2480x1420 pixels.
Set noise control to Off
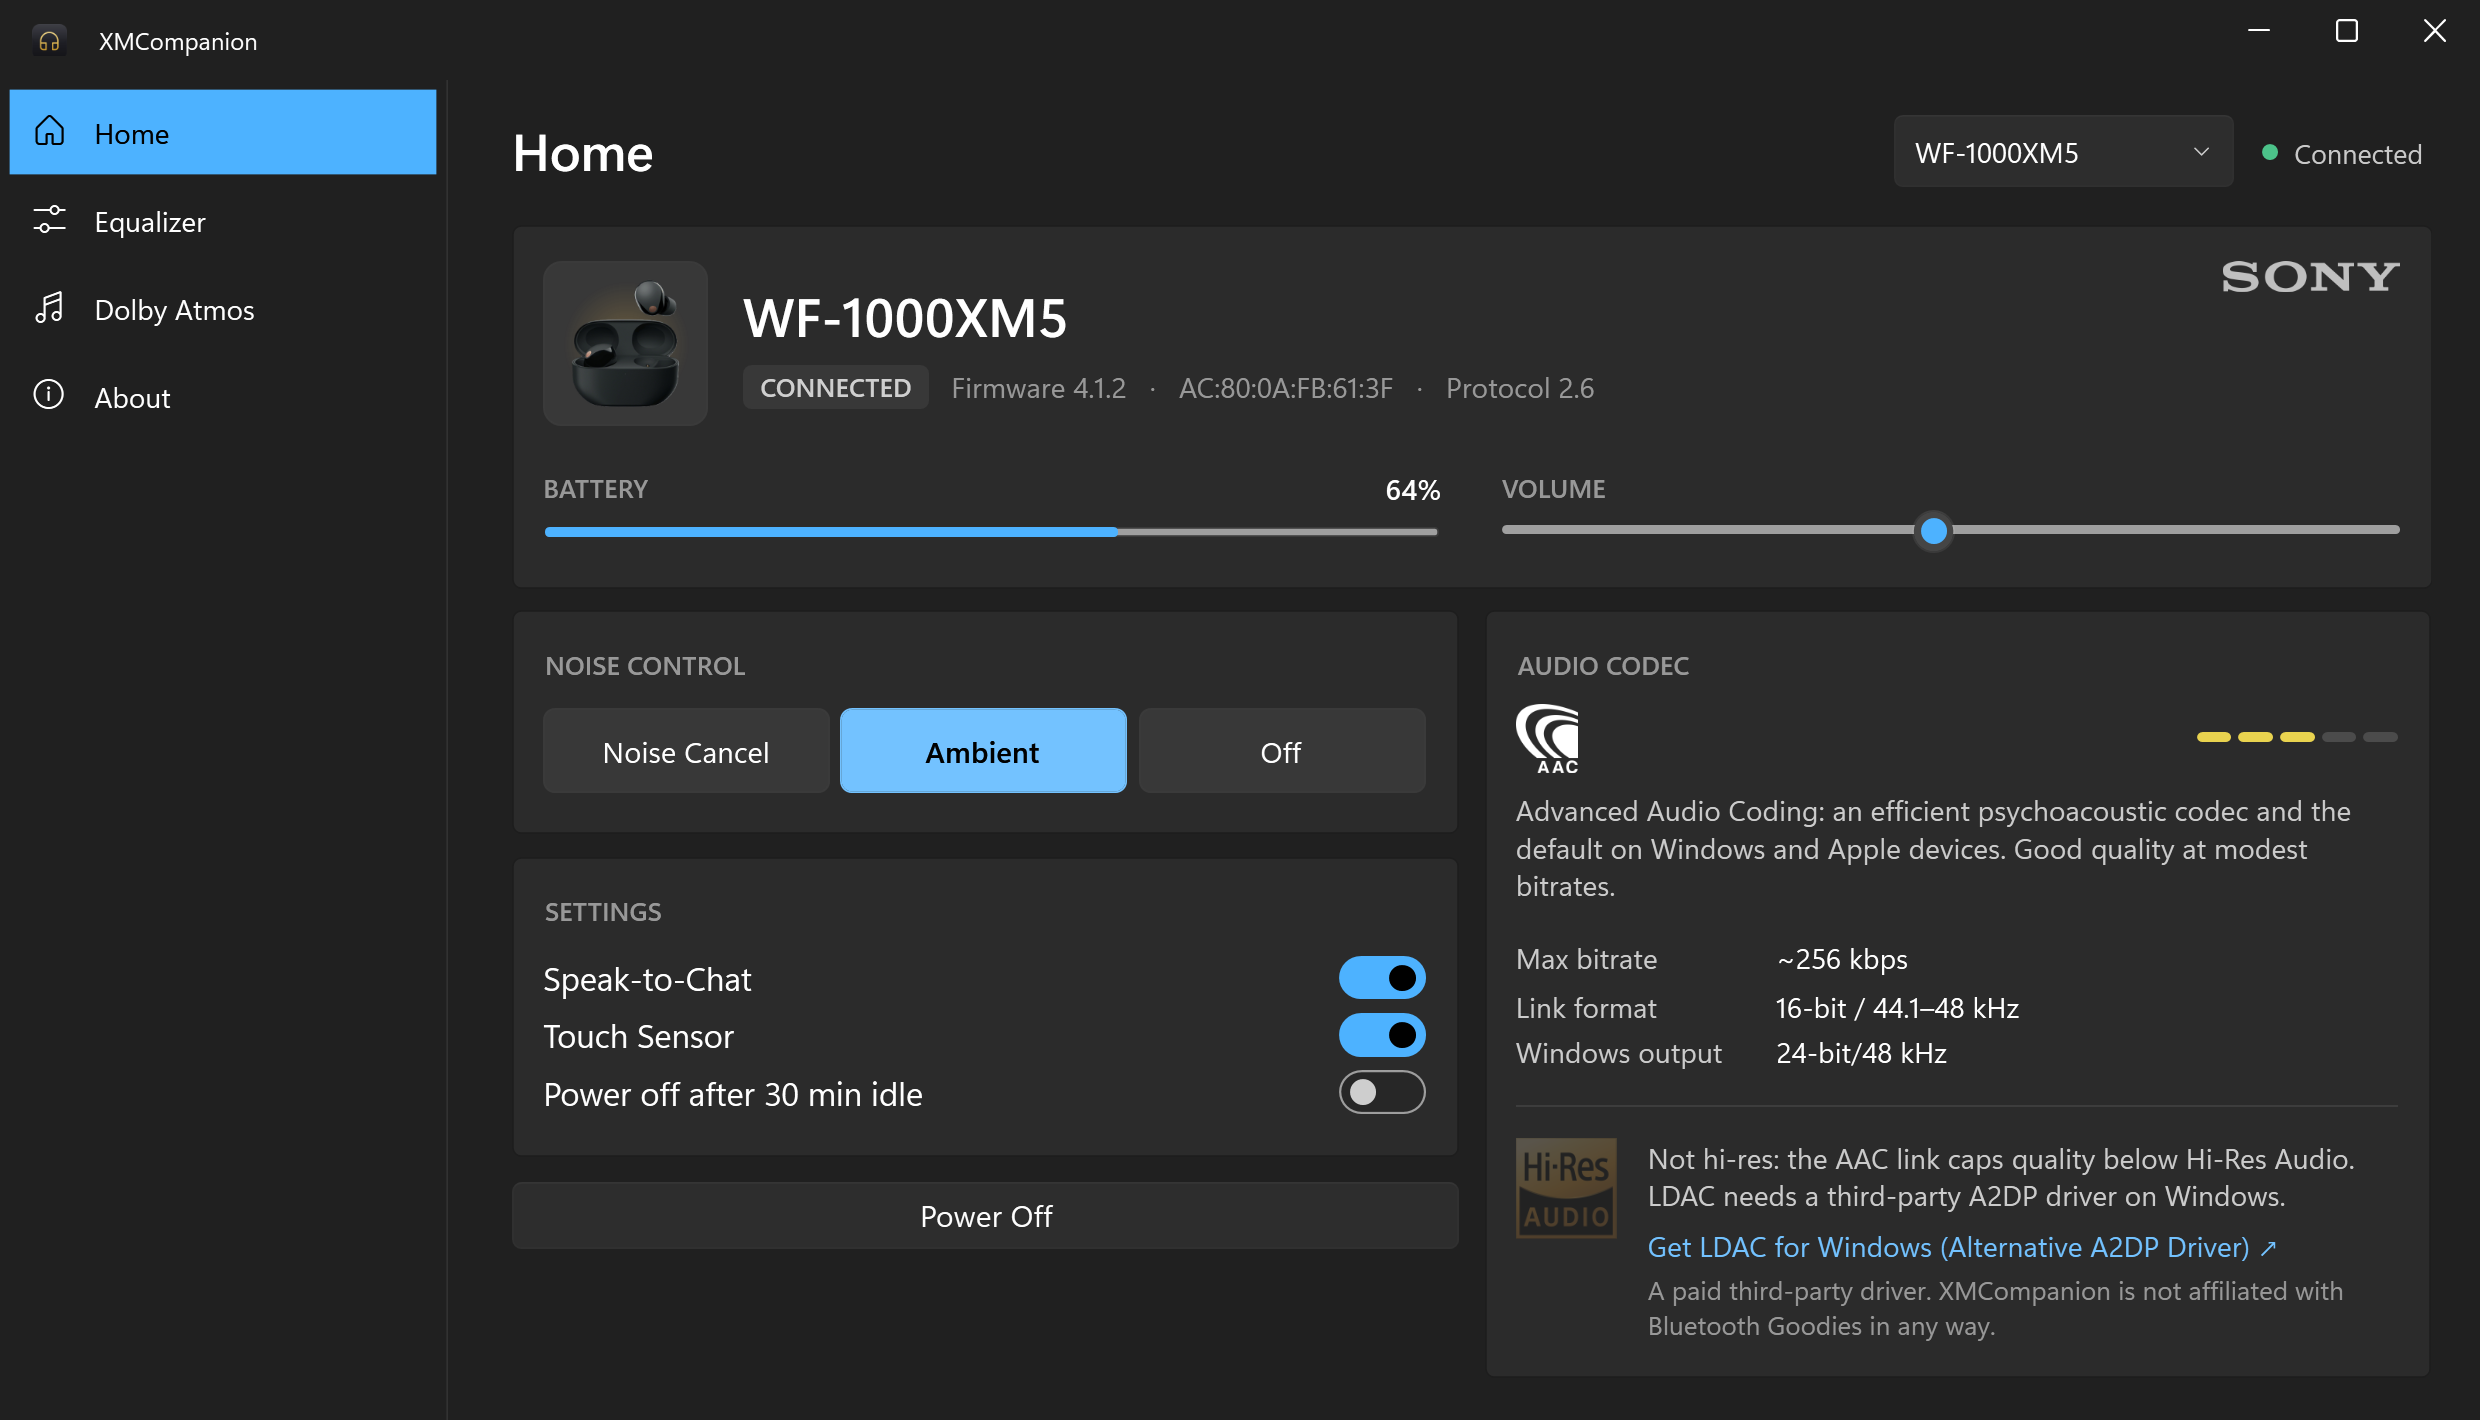click(1281, 751)
